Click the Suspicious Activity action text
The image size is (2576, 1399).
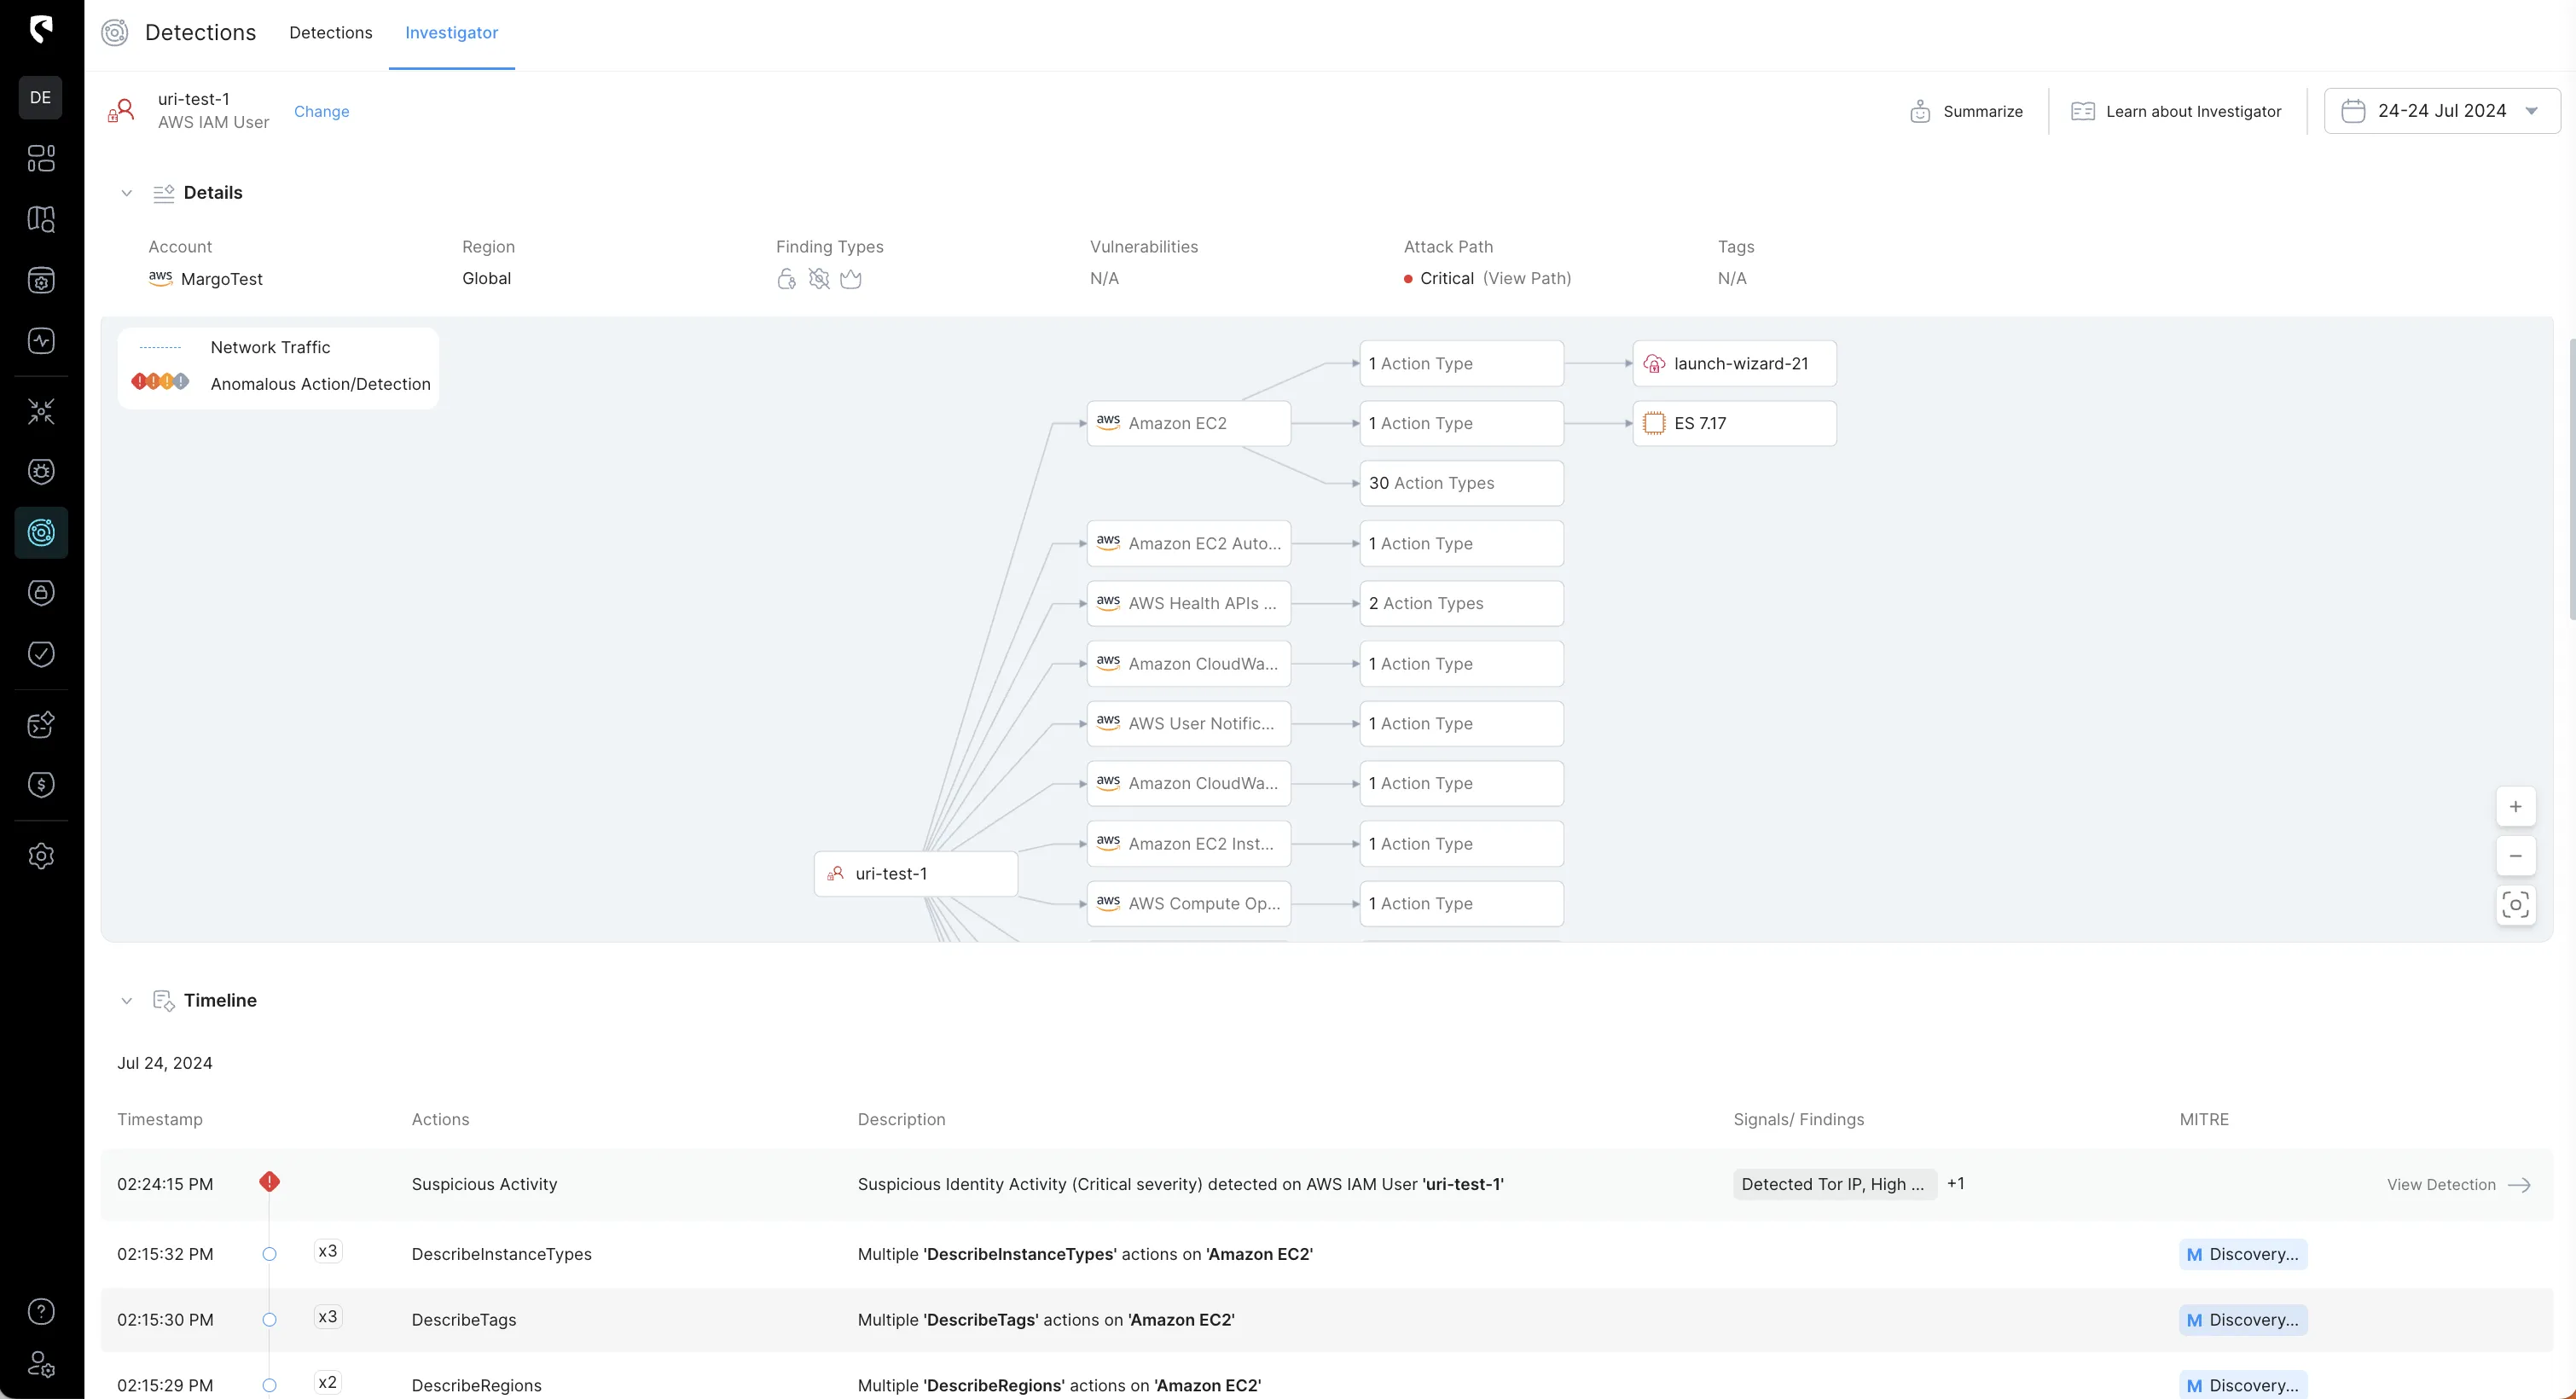pyautogui.click(x=484, y=1184)
